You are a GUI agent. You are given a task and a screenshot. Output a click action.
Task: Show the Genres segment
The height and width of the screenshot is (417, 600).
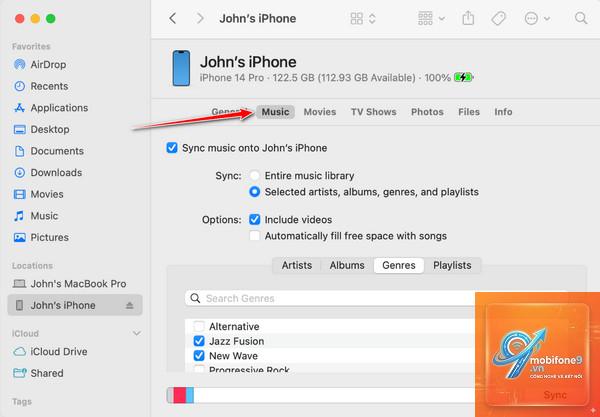click(399, 265)
